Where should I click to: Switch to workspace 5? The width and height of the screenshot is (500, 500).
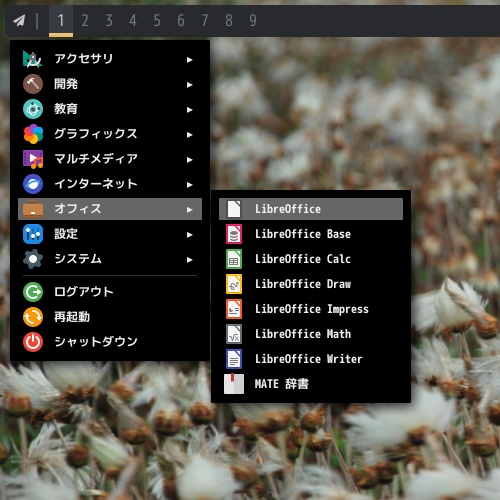tap(157, 21)
